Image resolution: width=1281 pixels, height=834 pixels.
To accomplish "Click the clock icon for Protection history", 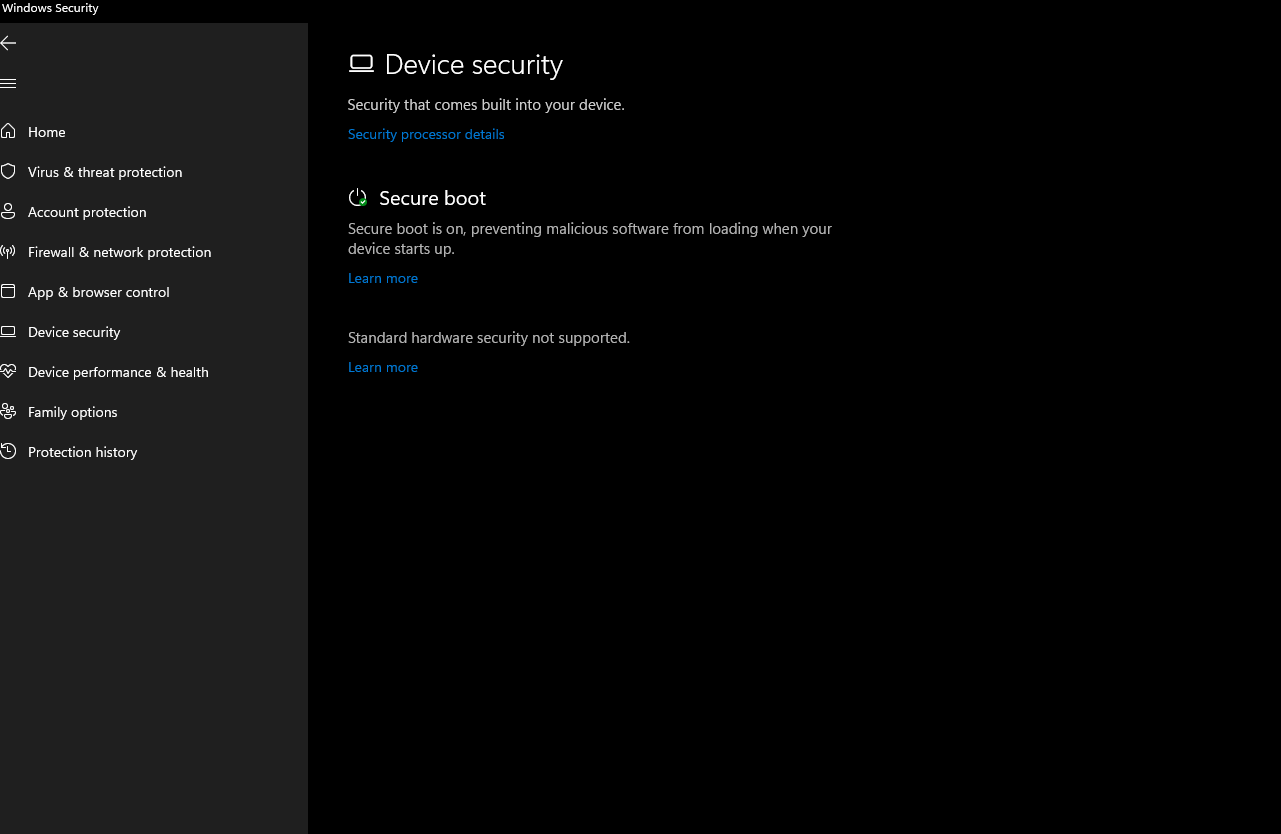I will pos(8,451).
